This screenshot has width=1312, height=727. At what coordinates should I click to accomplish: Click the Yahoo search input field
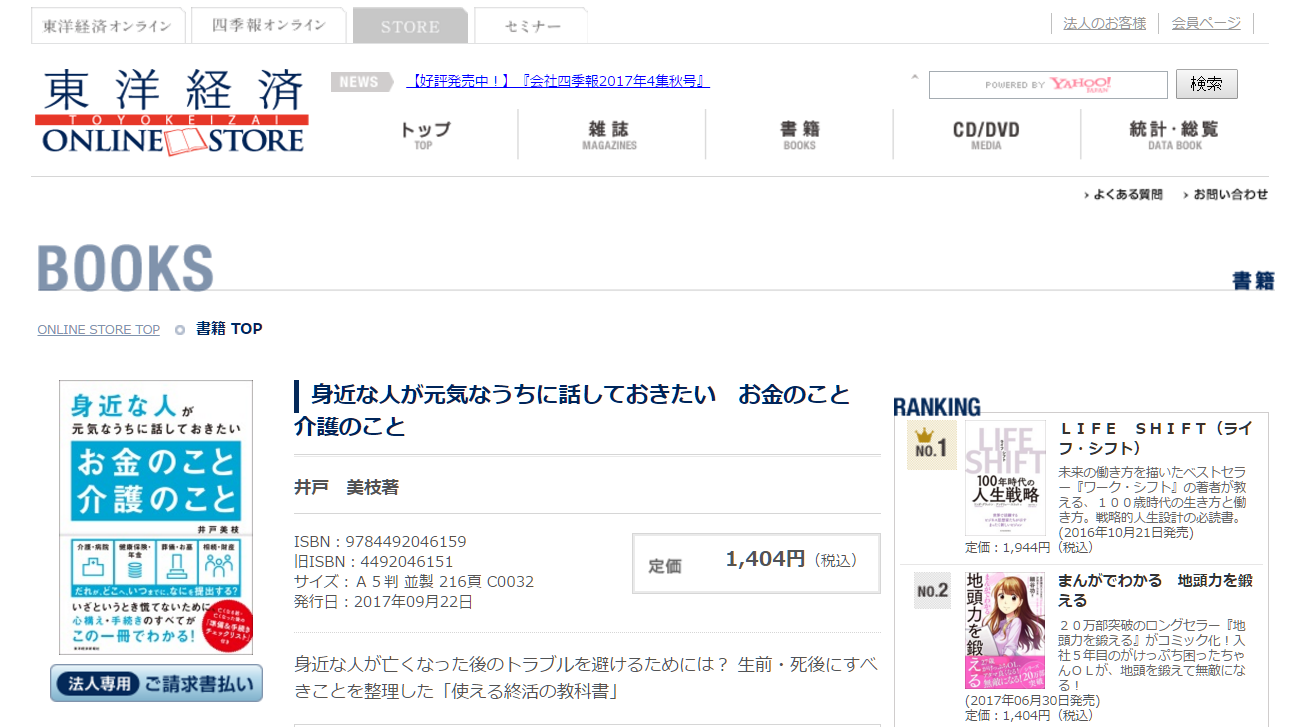[x=1048, y=85]
